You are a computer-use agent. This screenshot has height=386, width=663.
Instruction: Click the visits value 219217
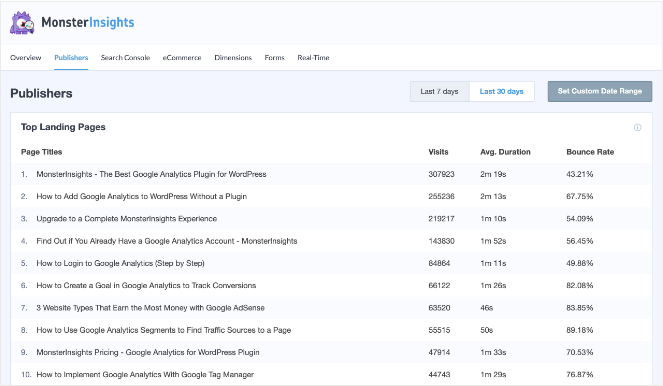tap(441, 219)
